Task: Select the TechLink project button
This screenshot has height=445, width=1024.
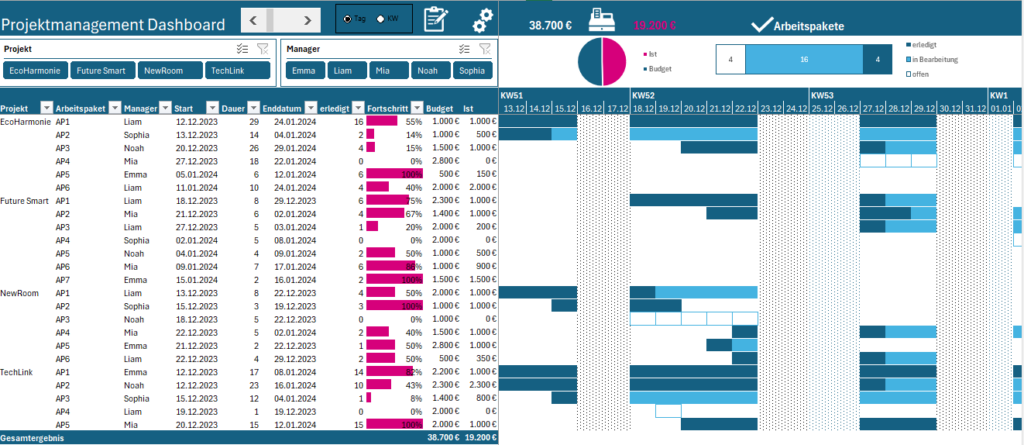Action: coord(237,71)
